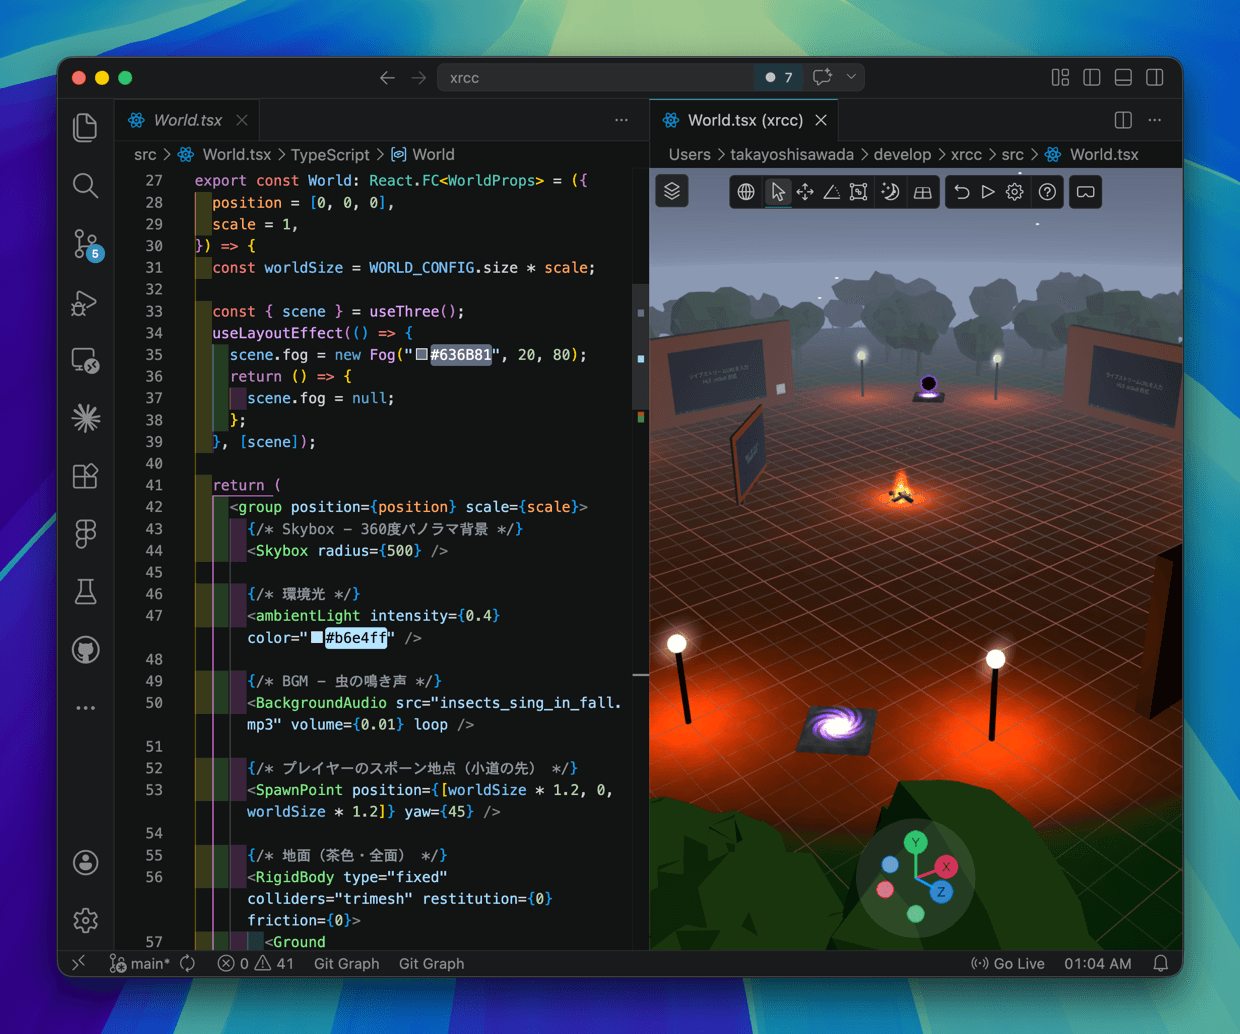Screen dimensions: 1240x1034
Task: Open the globe tool in the viewport toolbar
Action: (745, 191)
